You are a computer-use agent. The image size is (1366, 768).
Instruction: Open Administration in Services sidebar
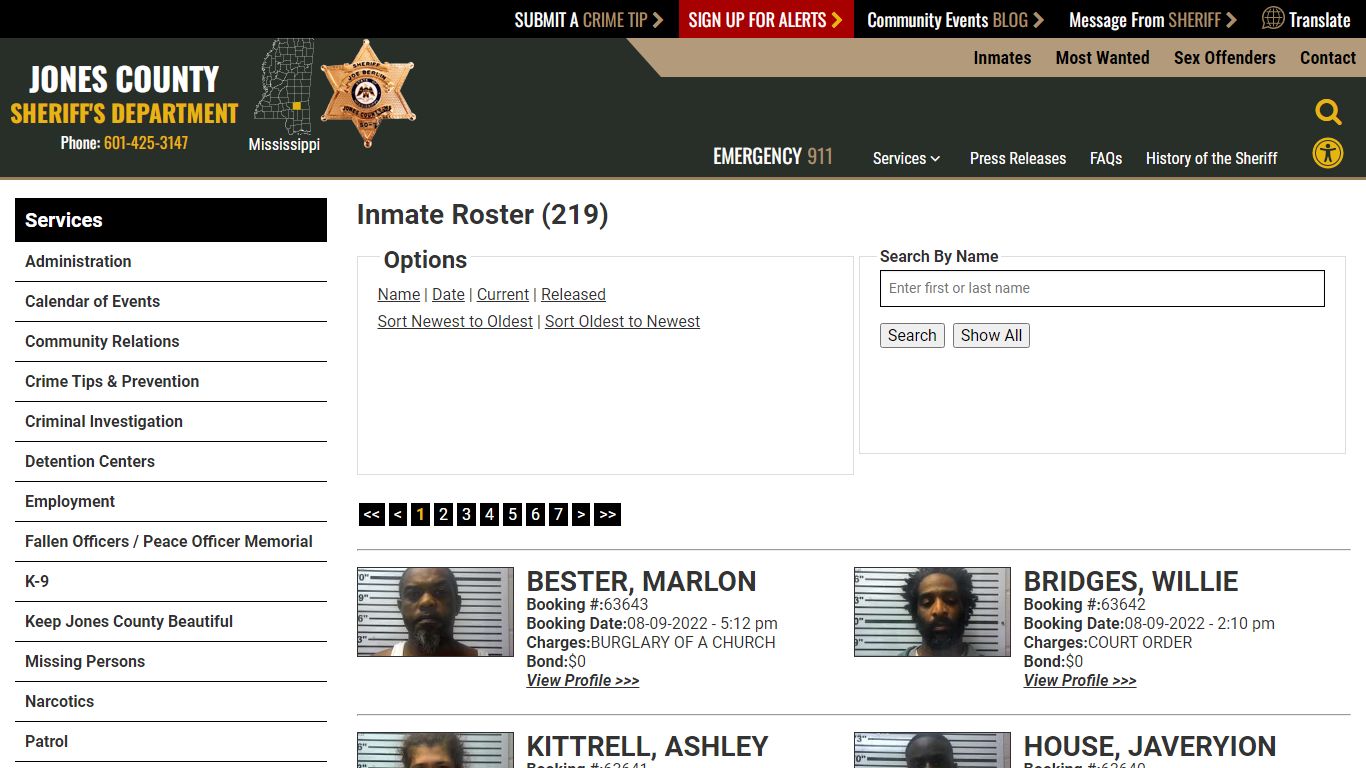pos(171,262)
